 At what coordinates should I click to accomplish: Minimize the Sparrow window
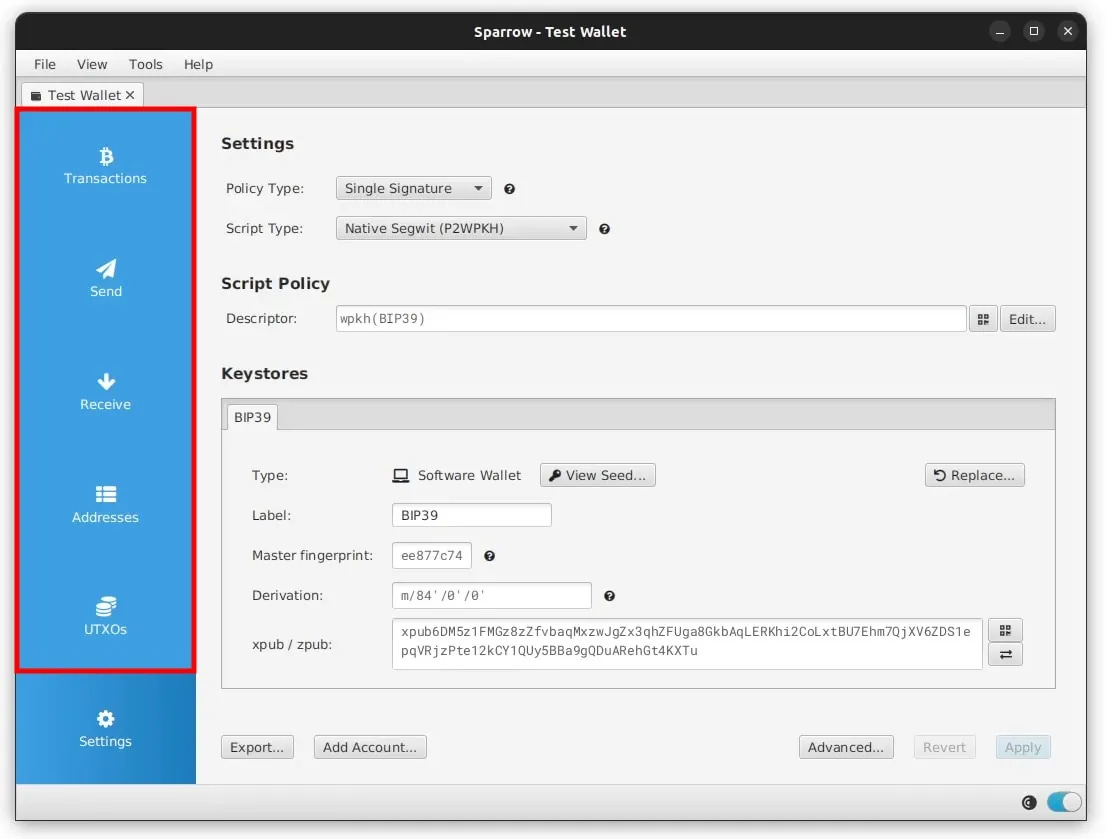[1000, 32]
